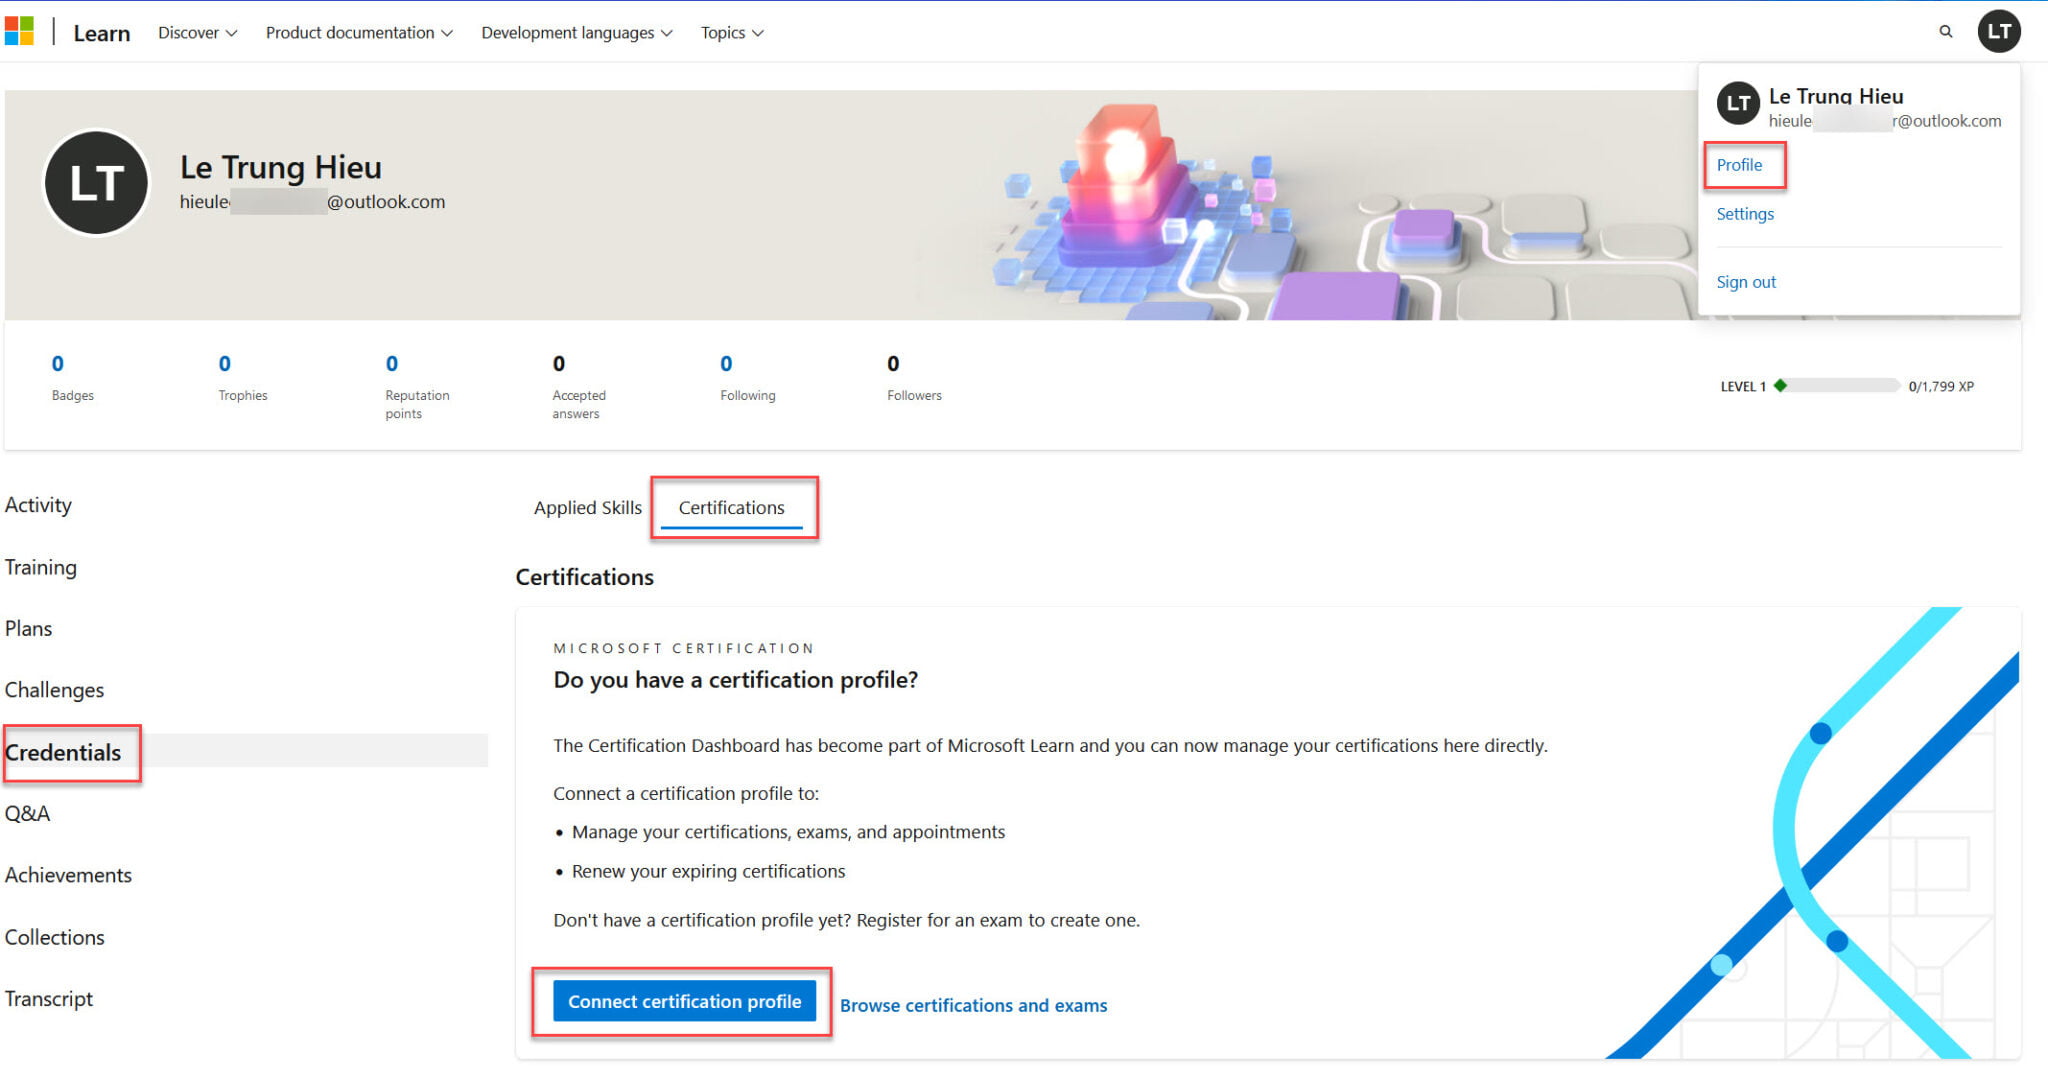Open the Transcript page from the sidebar

pyautogui.click(x=49, y=998)
